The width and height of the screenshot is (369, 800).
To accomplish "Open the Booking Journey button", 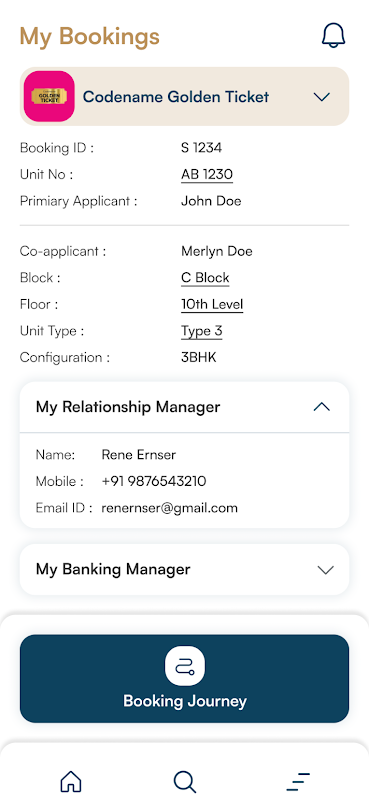I will 184,679.
